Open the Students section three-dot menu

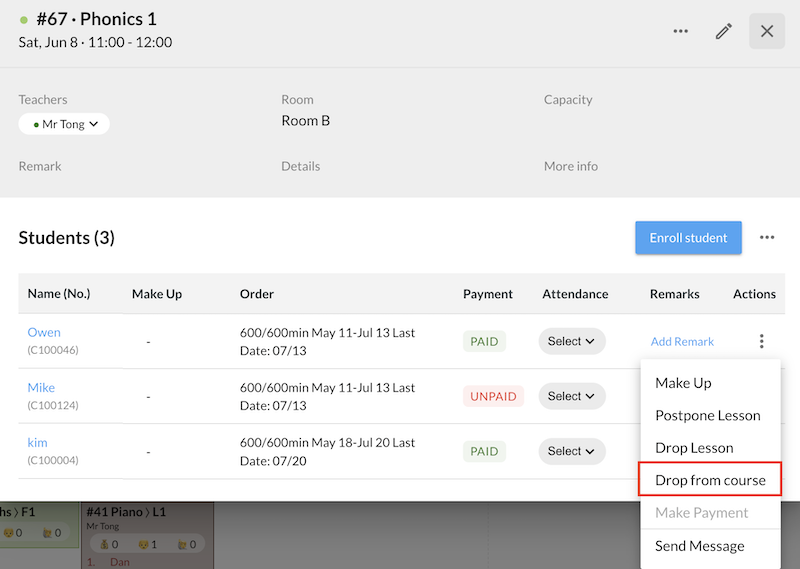[x=767, y=238]
